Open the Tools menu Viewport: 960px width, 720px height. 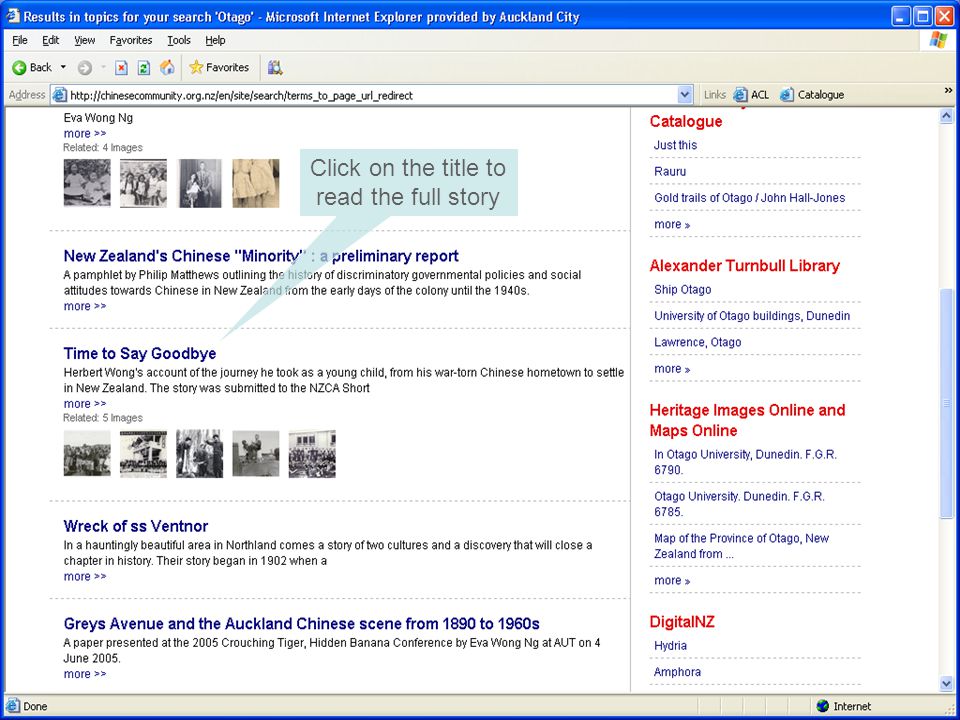point(179,40)
